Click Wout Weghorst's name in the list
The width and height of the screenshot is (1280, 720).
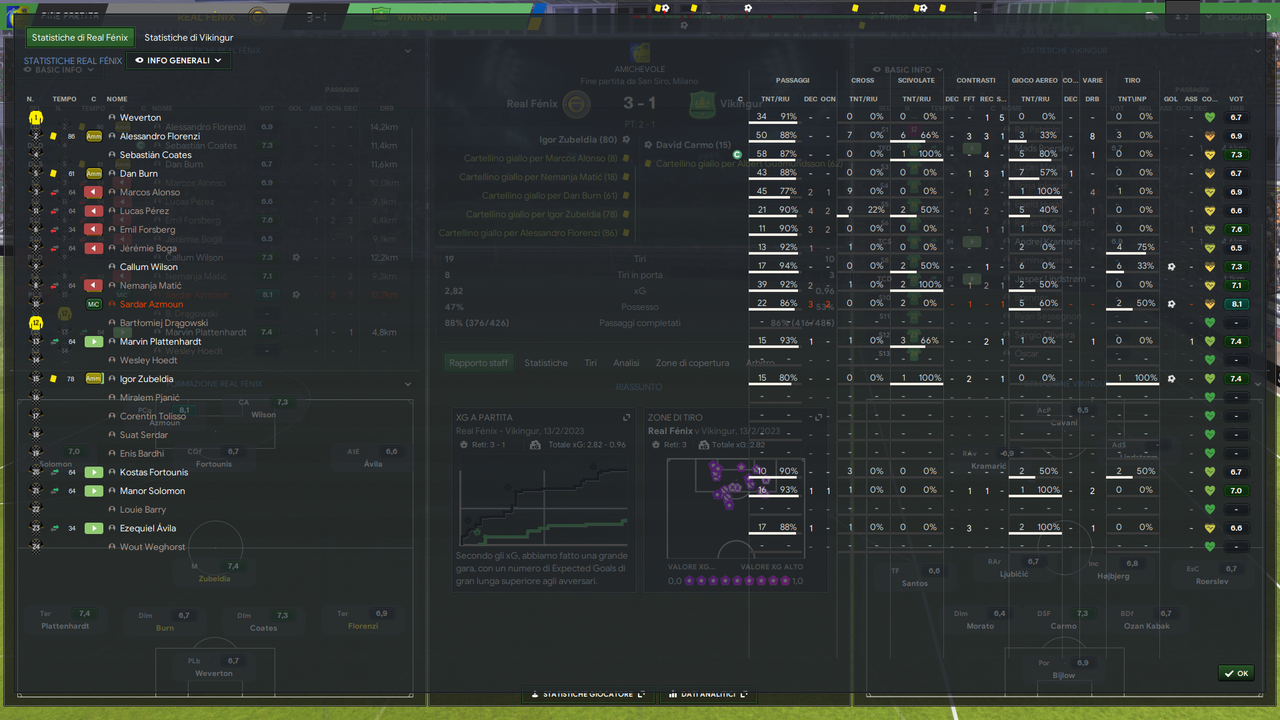152,547
